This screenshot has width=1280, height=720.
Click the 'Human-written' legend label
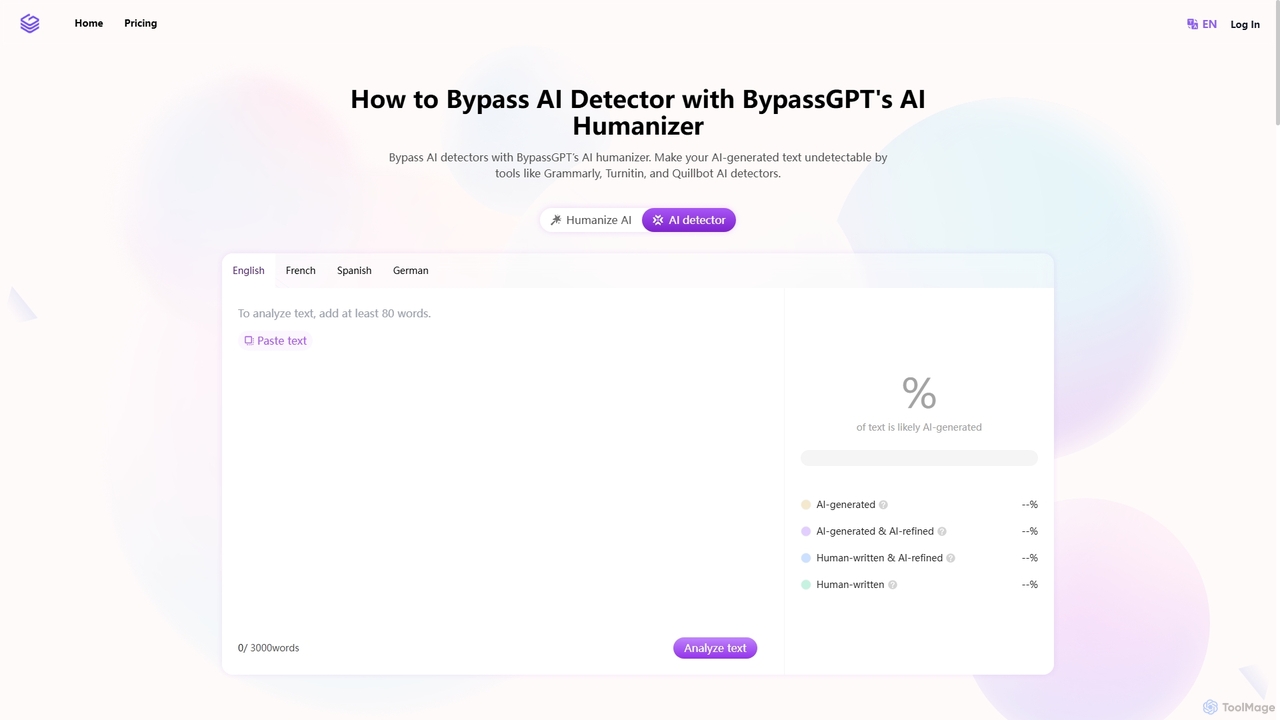tap(850, 585)
